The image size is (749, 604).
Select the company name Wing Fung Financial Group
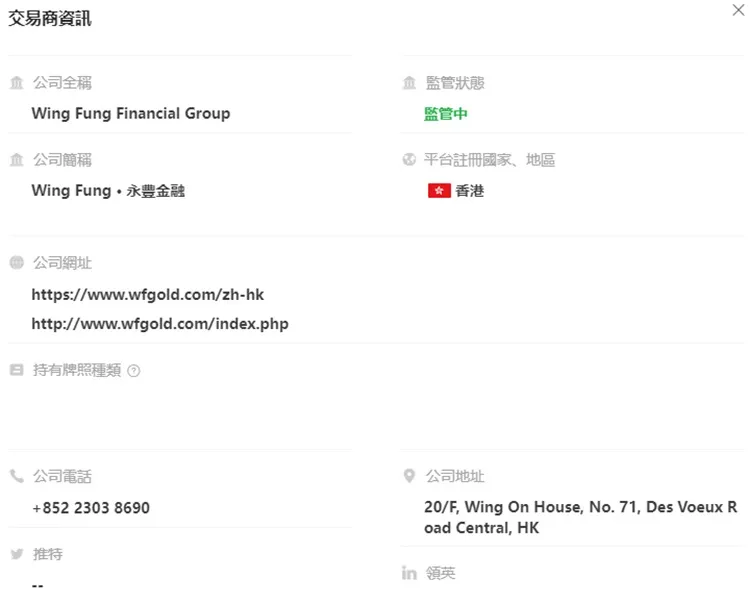(x=131, y=114)
